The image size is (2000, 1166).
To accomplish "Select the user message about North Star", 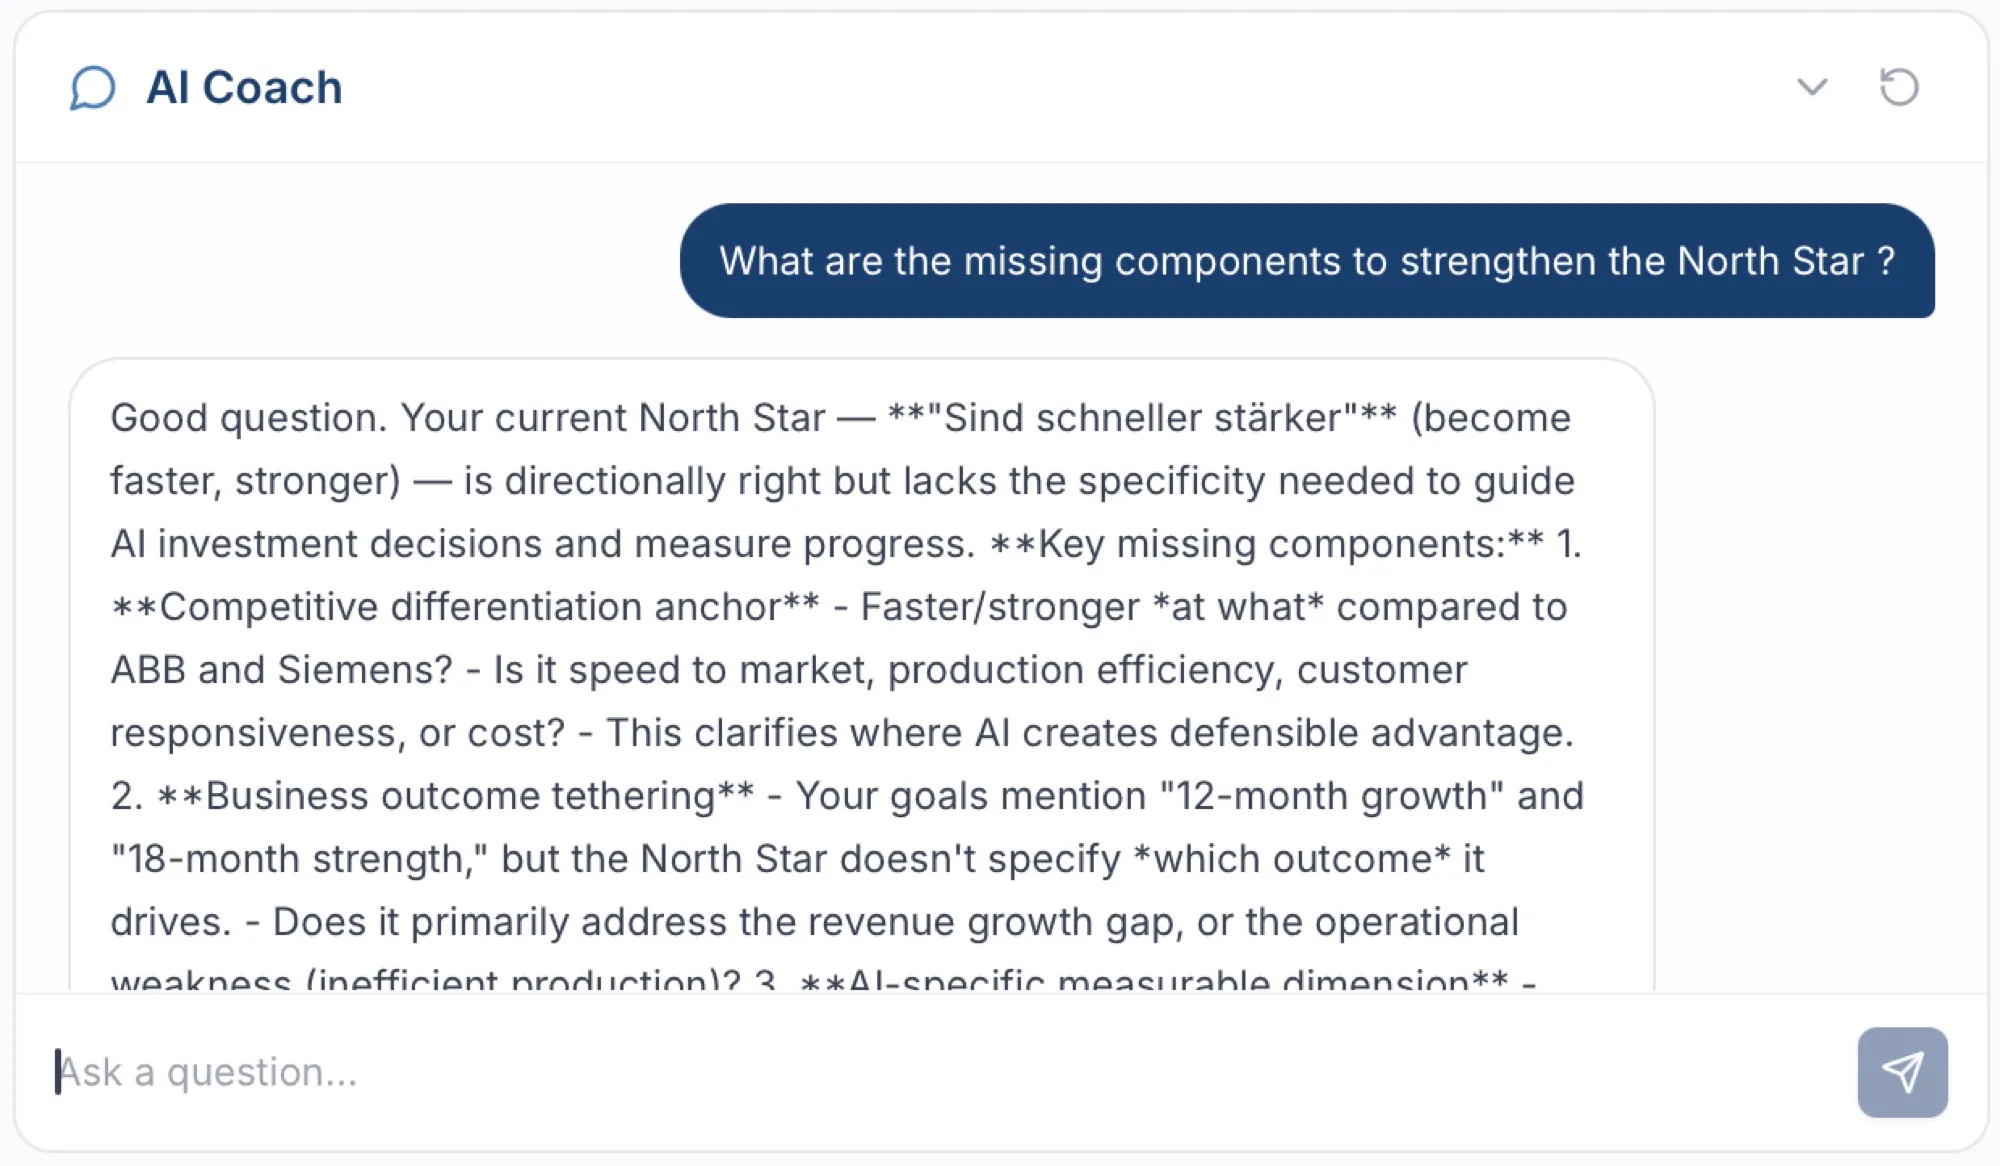I will (1307, 261).
